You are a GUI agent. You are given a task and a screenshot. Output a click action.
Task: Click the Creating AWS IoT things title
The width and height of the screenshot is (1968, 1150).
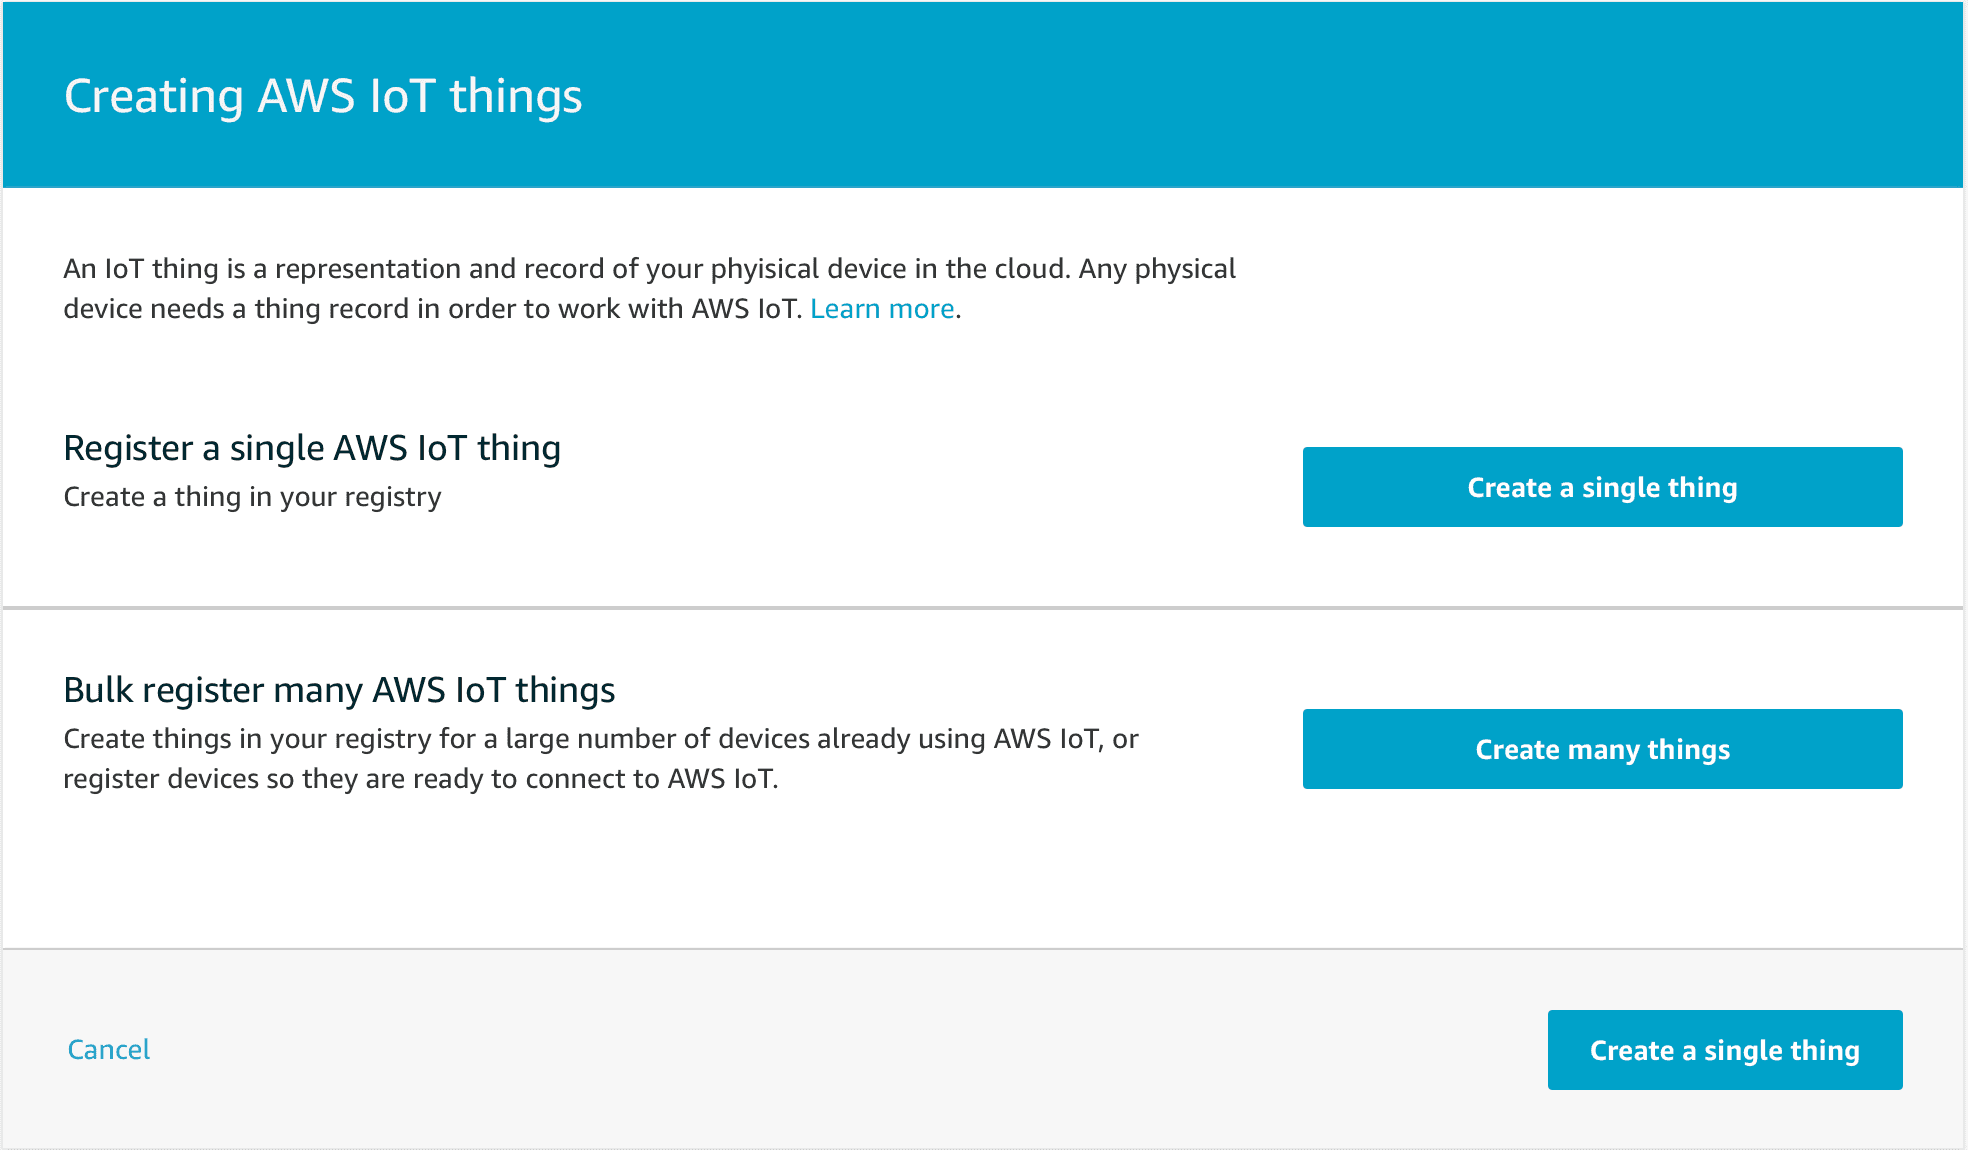323,96
